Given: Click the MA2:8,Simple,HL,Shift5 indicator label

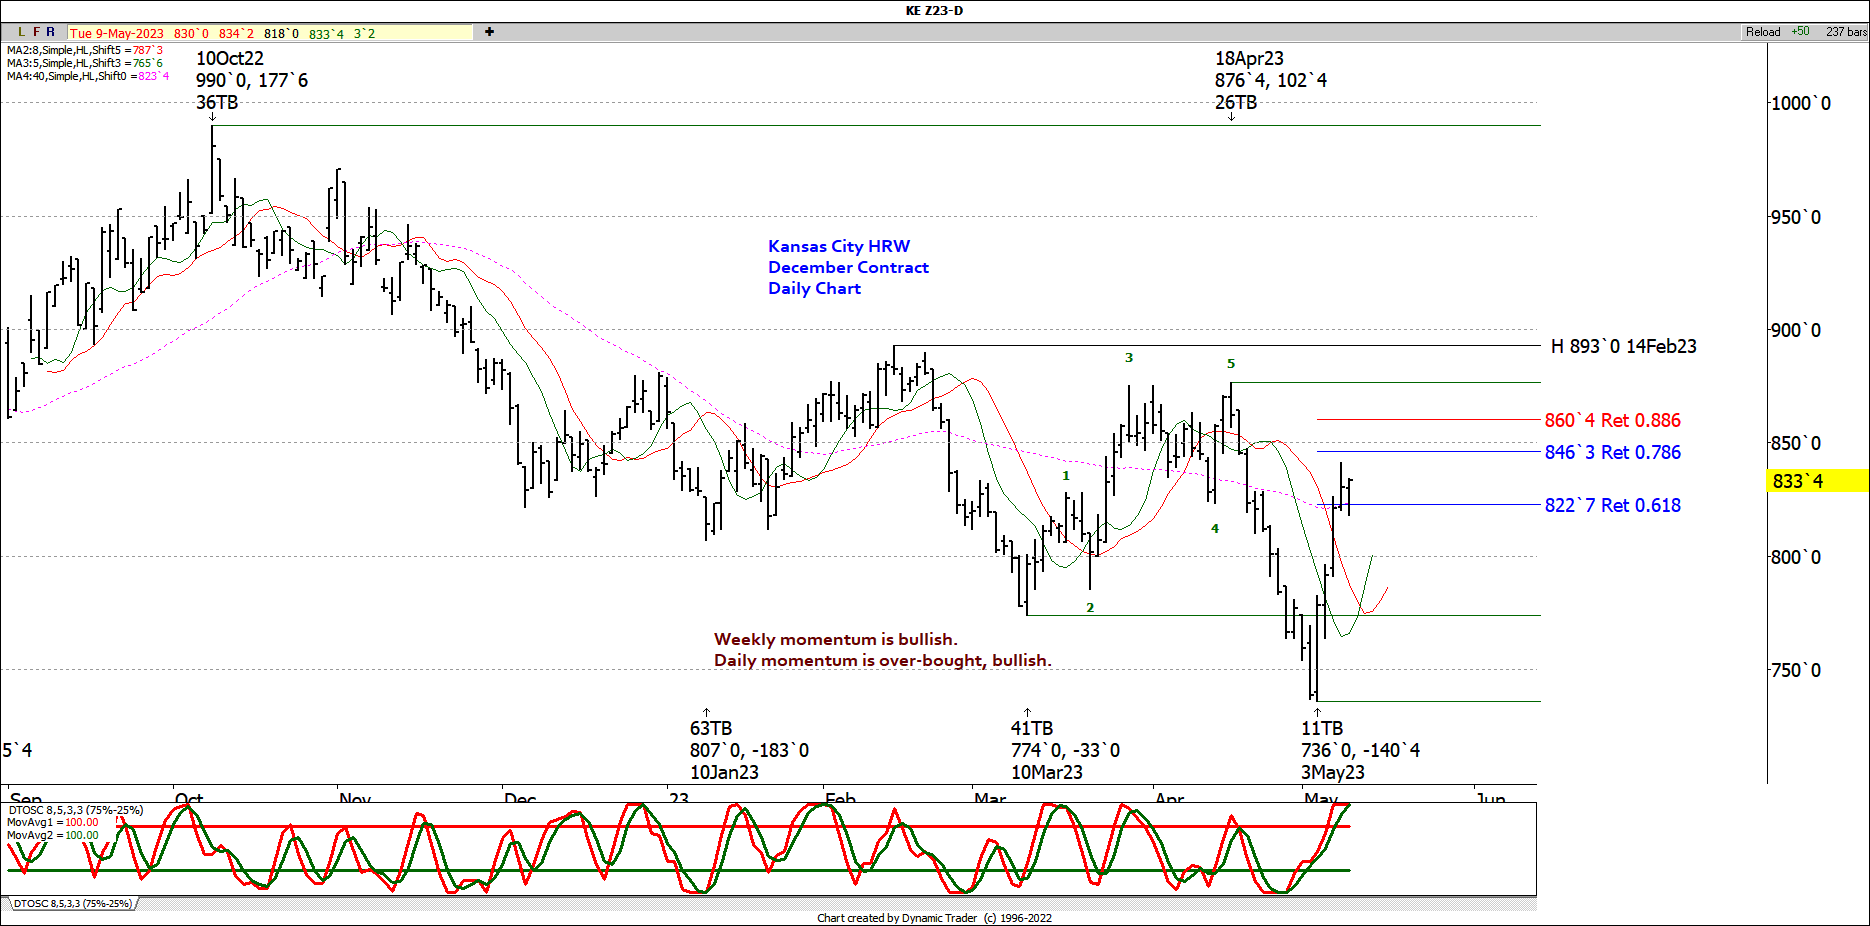Looking at the screenshot, I should [85, 50].
